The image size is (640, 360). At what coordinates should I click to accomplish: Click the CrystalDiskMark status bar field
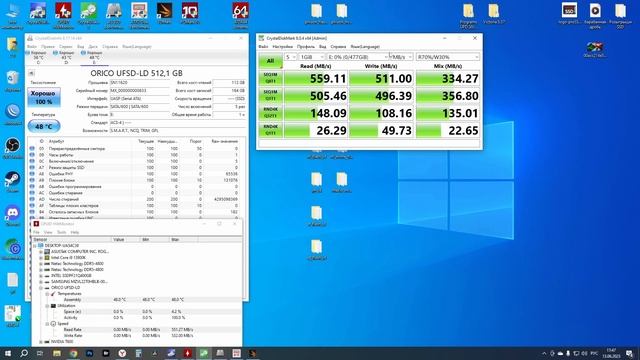click(369, 143)
